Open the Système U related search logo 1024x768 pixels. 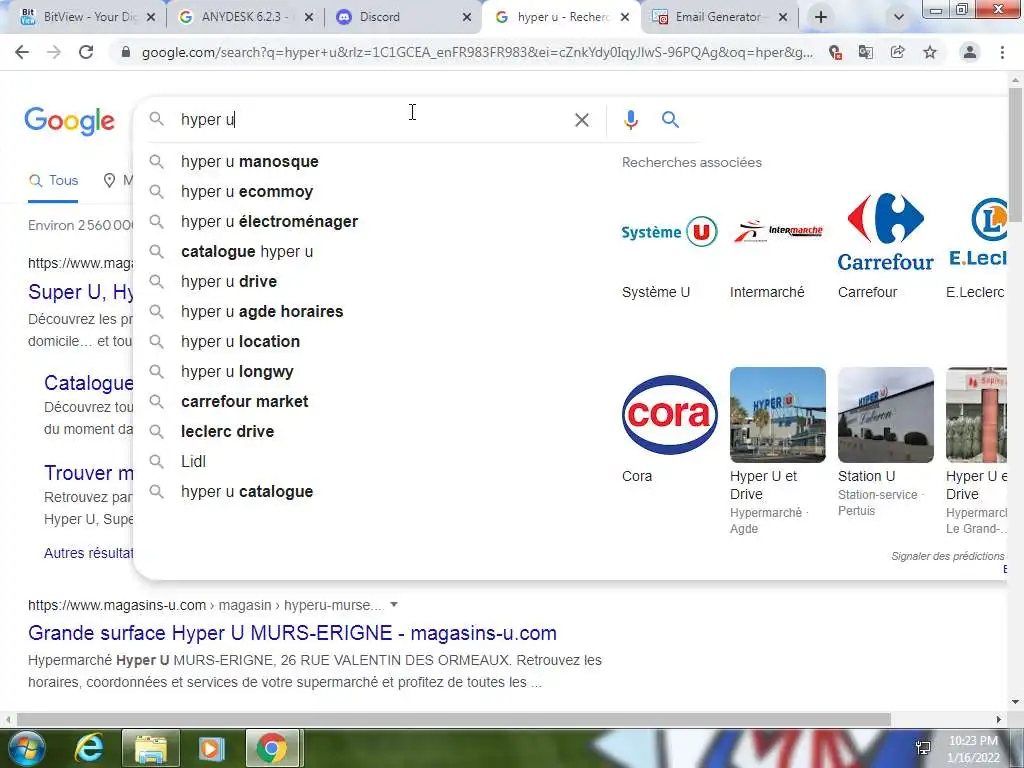pyautogui.click(x=669, y=232)
